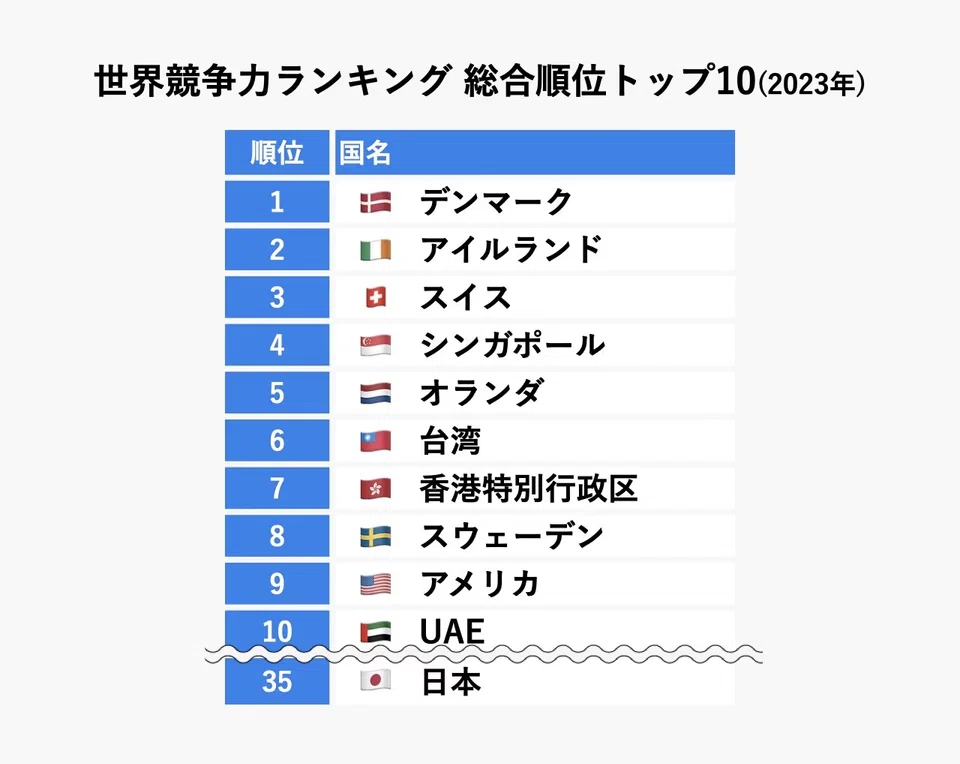Click the Denmark flag icon
This screenshot has width=960, height=764.
pos(375,203)
